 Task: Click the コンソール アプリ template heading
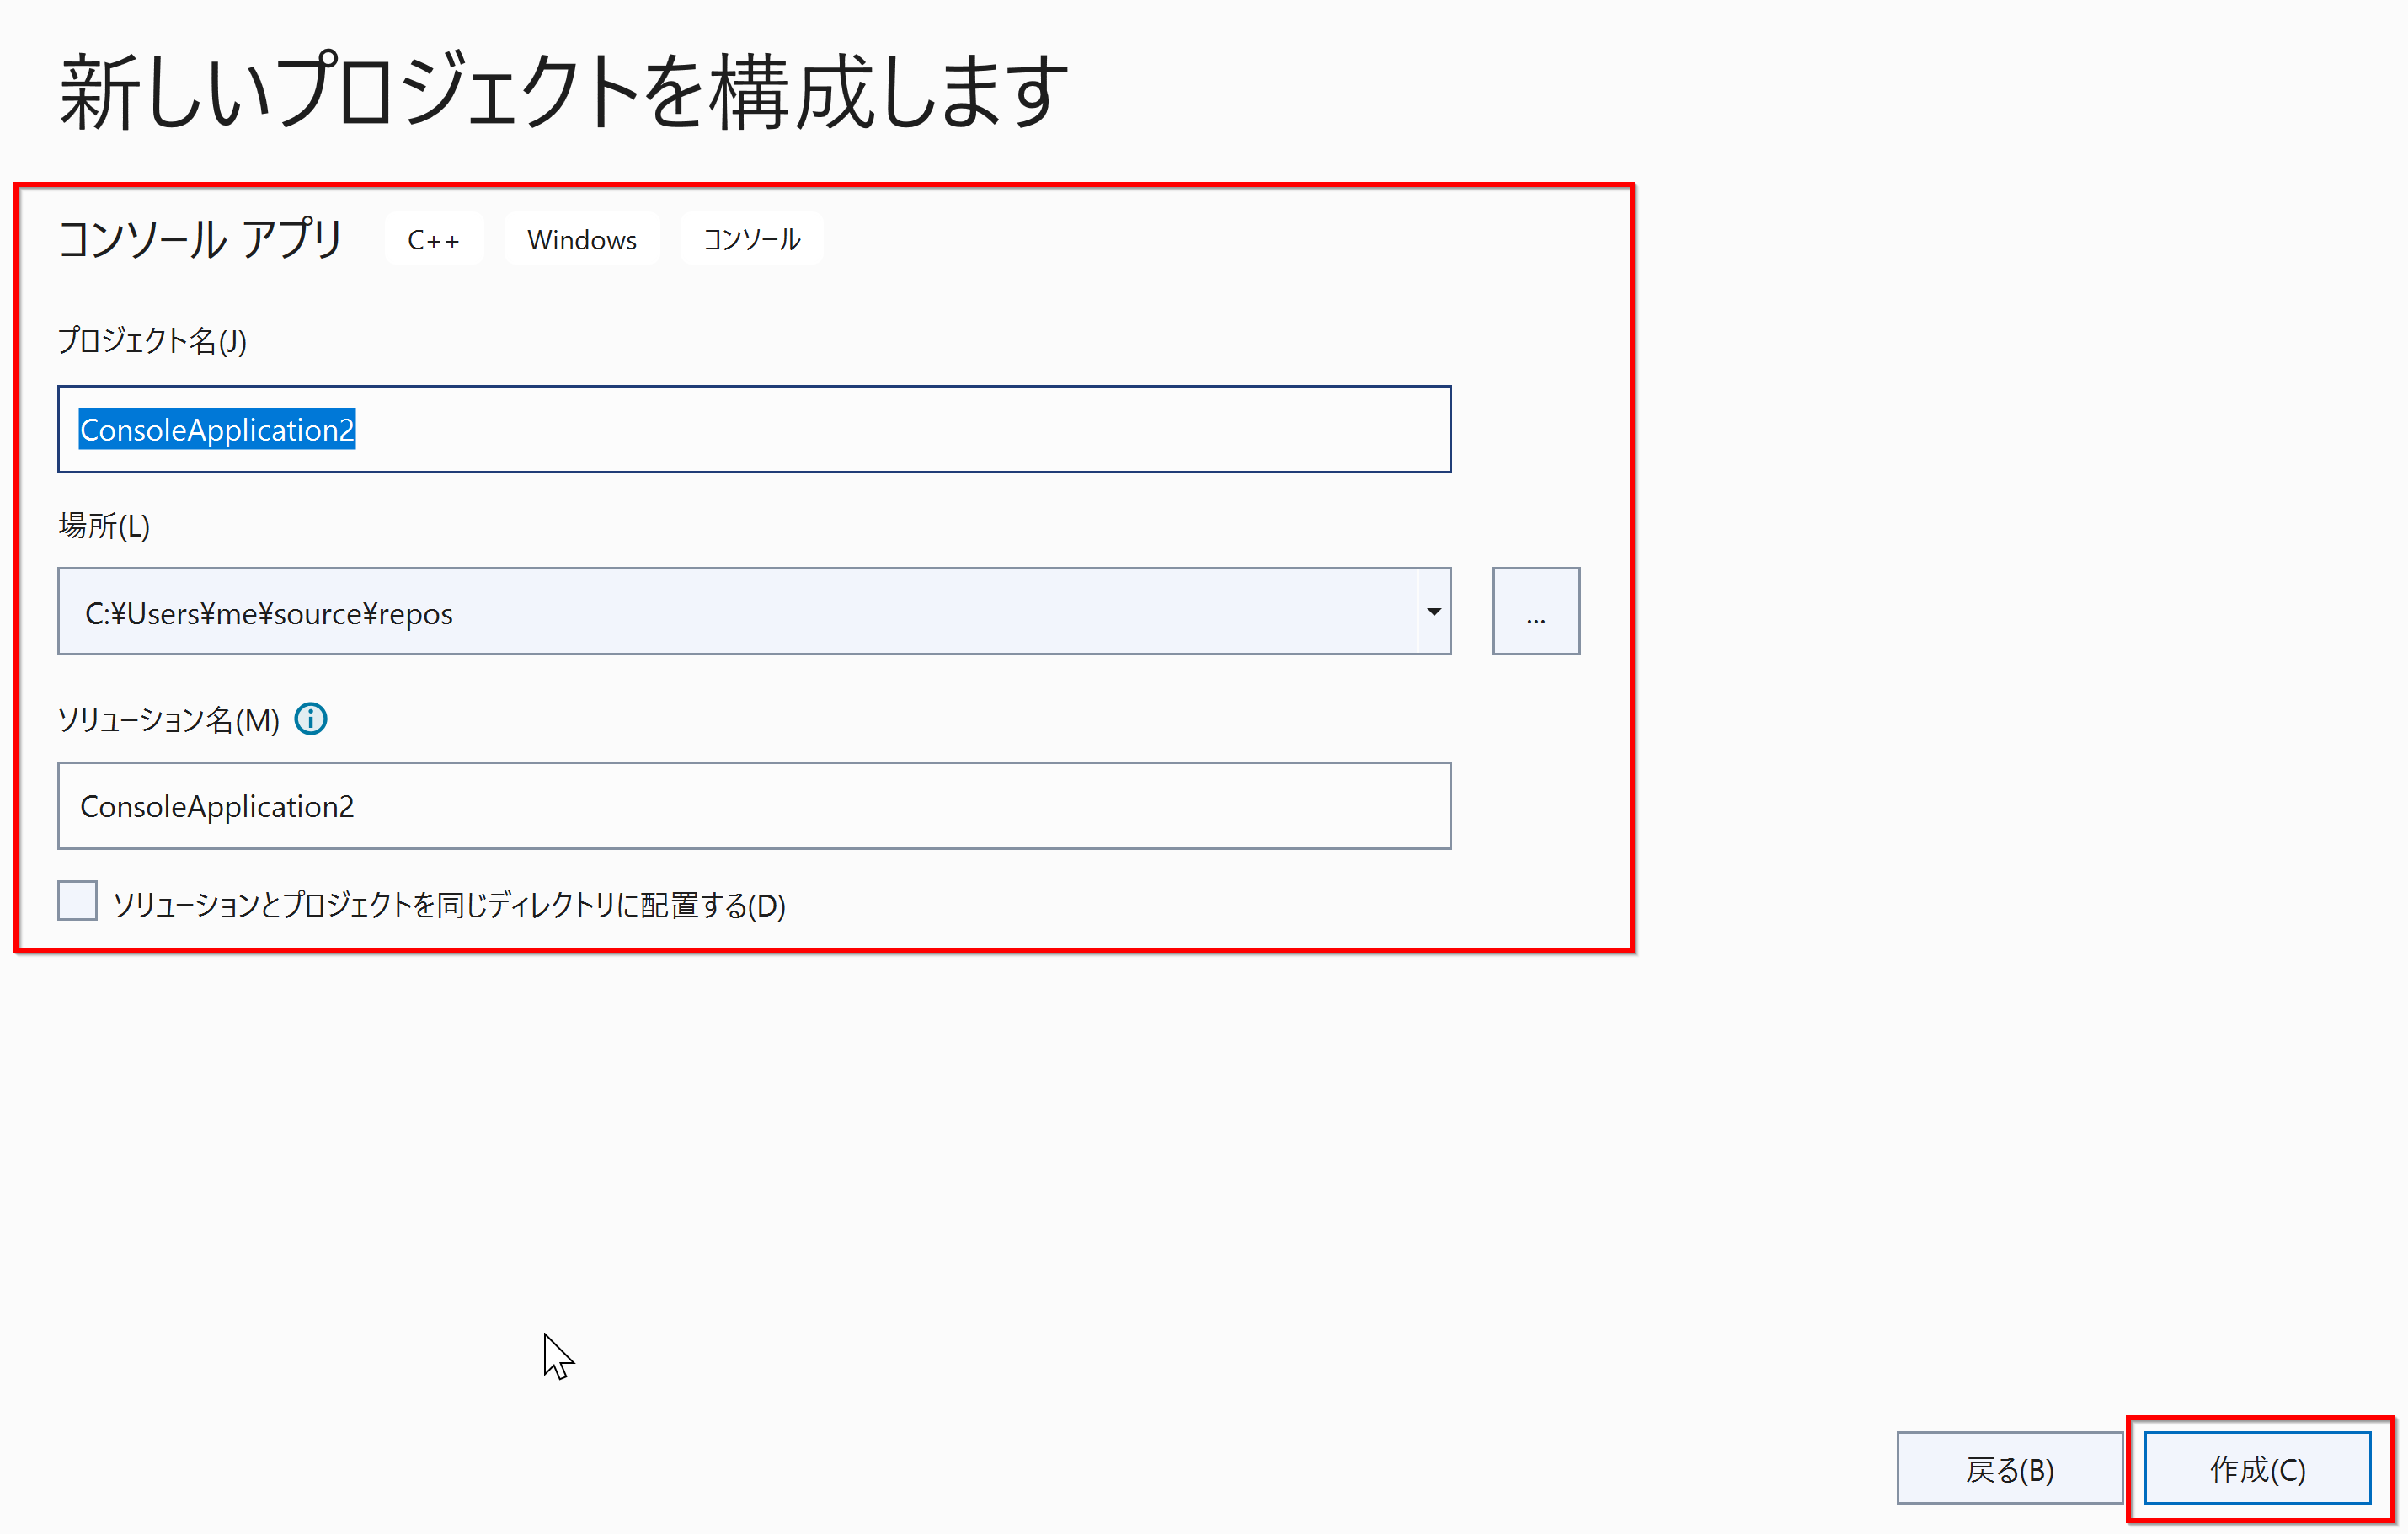pyautogui.click(x=201, y=240)
